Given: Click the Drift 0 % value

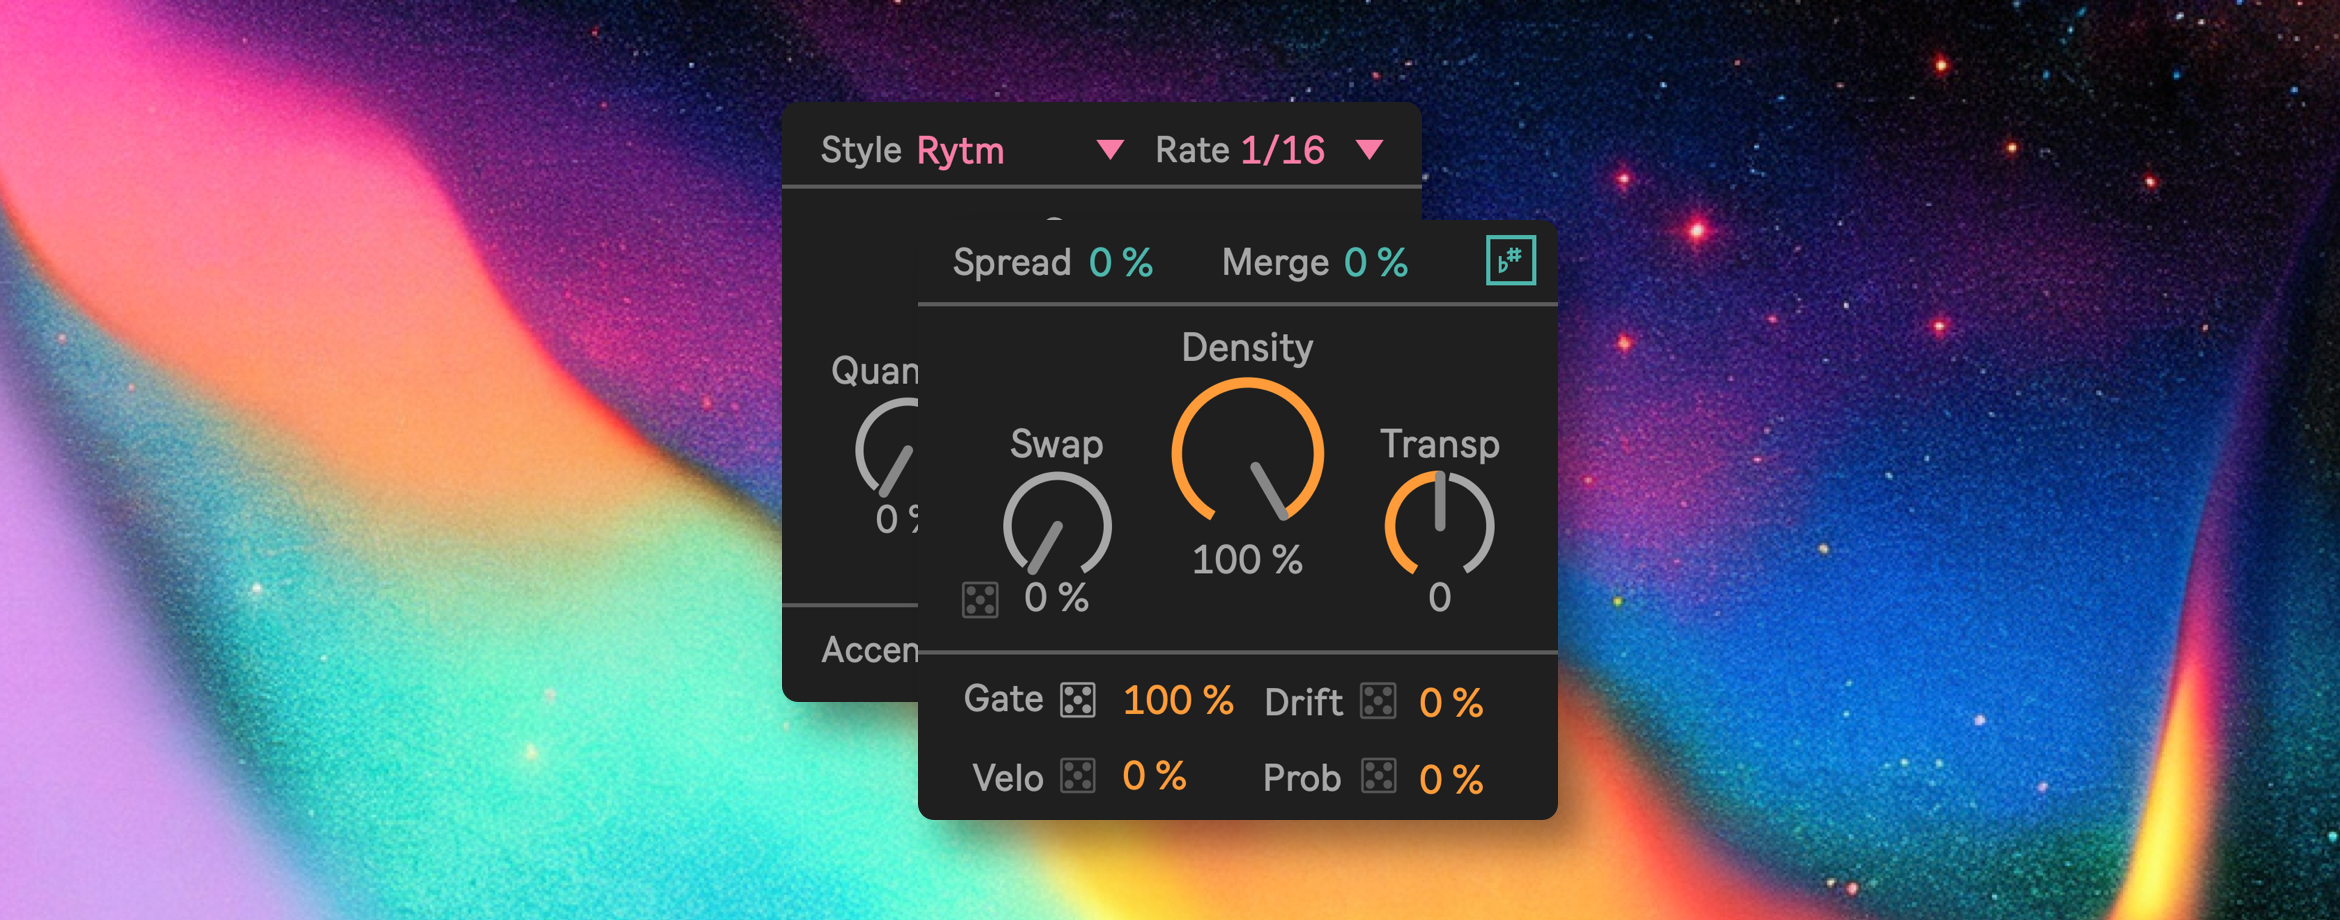Looking at the screenshot, I should pos(1450,703).
